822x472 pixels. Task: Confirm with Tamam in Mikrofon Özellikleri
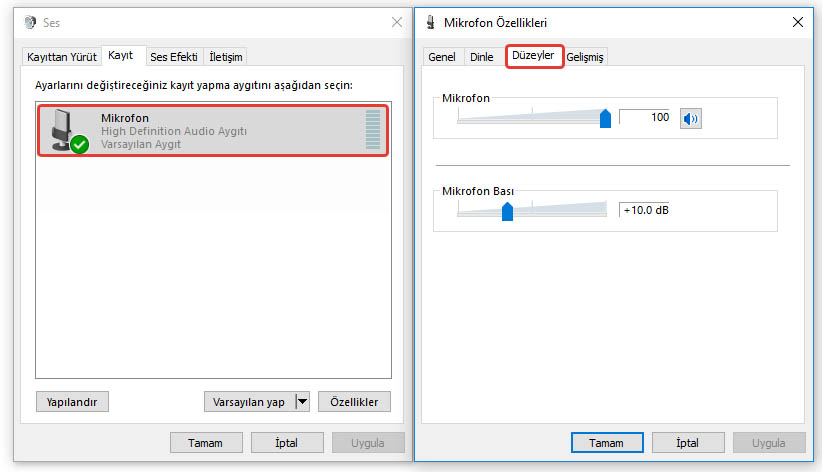tap(606, 443)
